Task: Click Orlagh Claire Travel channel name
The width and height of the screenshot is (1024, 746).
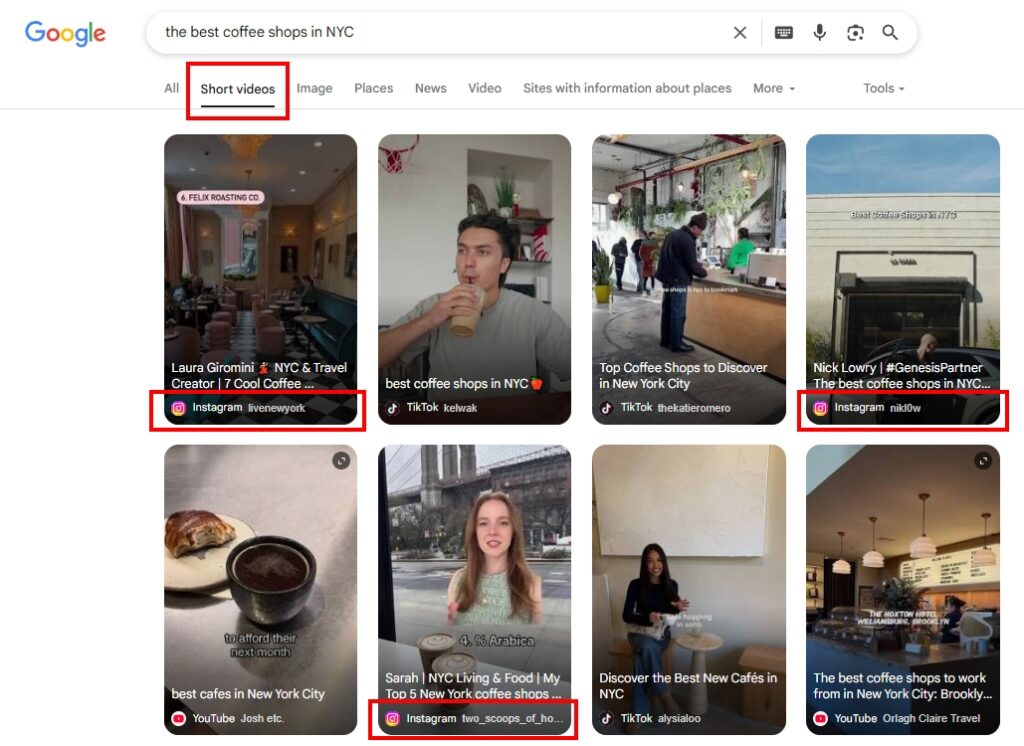Action: pos(931,719)
